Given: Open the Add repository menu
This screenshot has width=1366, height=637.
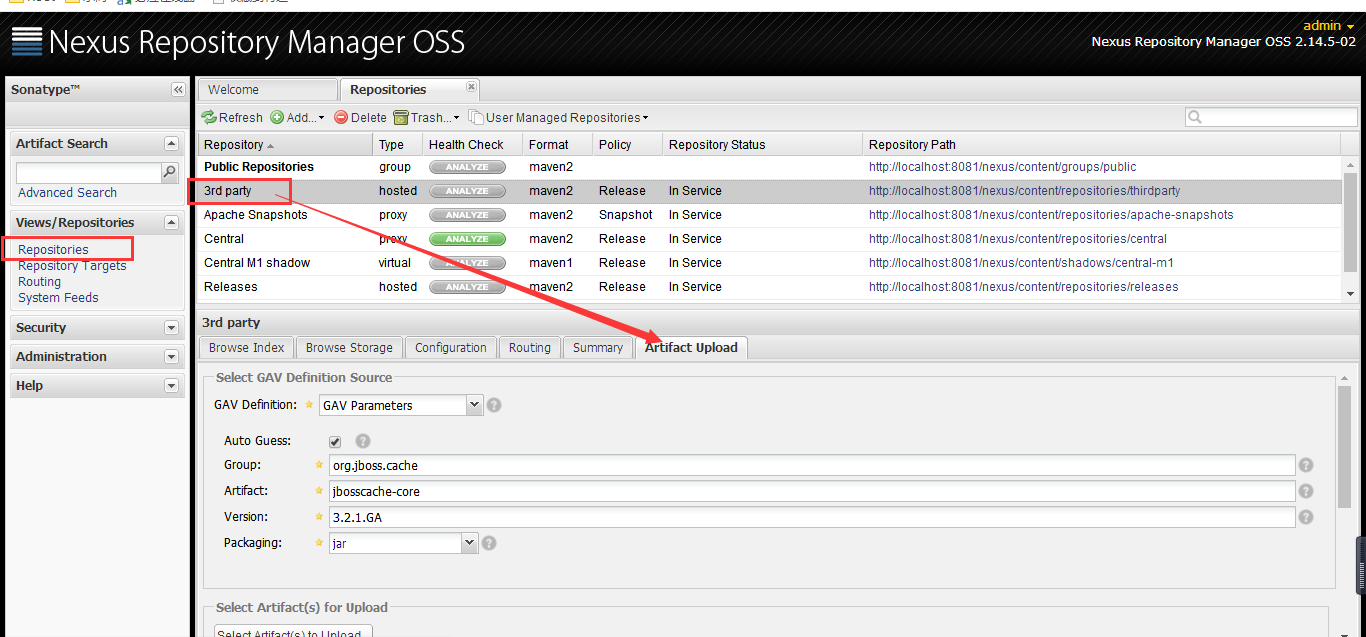Looking at the screenshot, I should (x=297, y=117).
